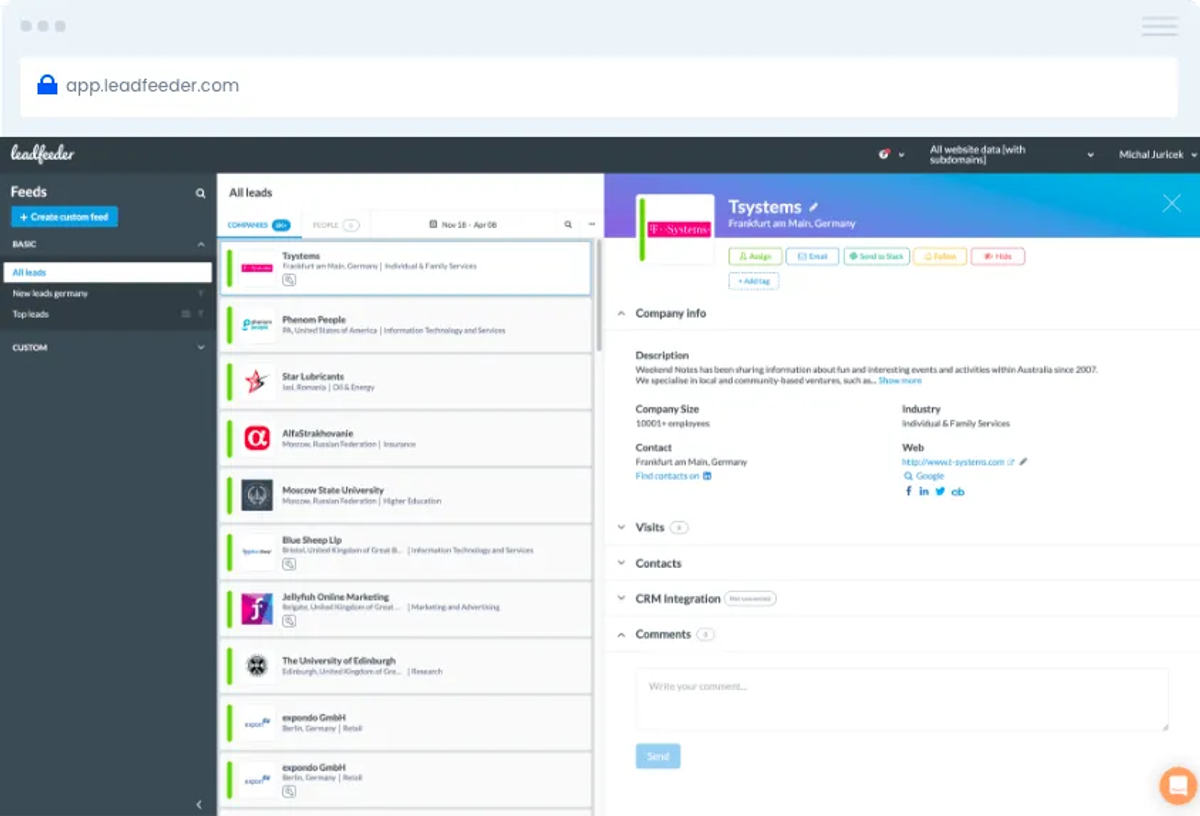Image resolution: width=1200 pixels, height=816 pixels.
Task: Open the Nov 18 - Apr 08 date range picker
Action: point(462,225)
